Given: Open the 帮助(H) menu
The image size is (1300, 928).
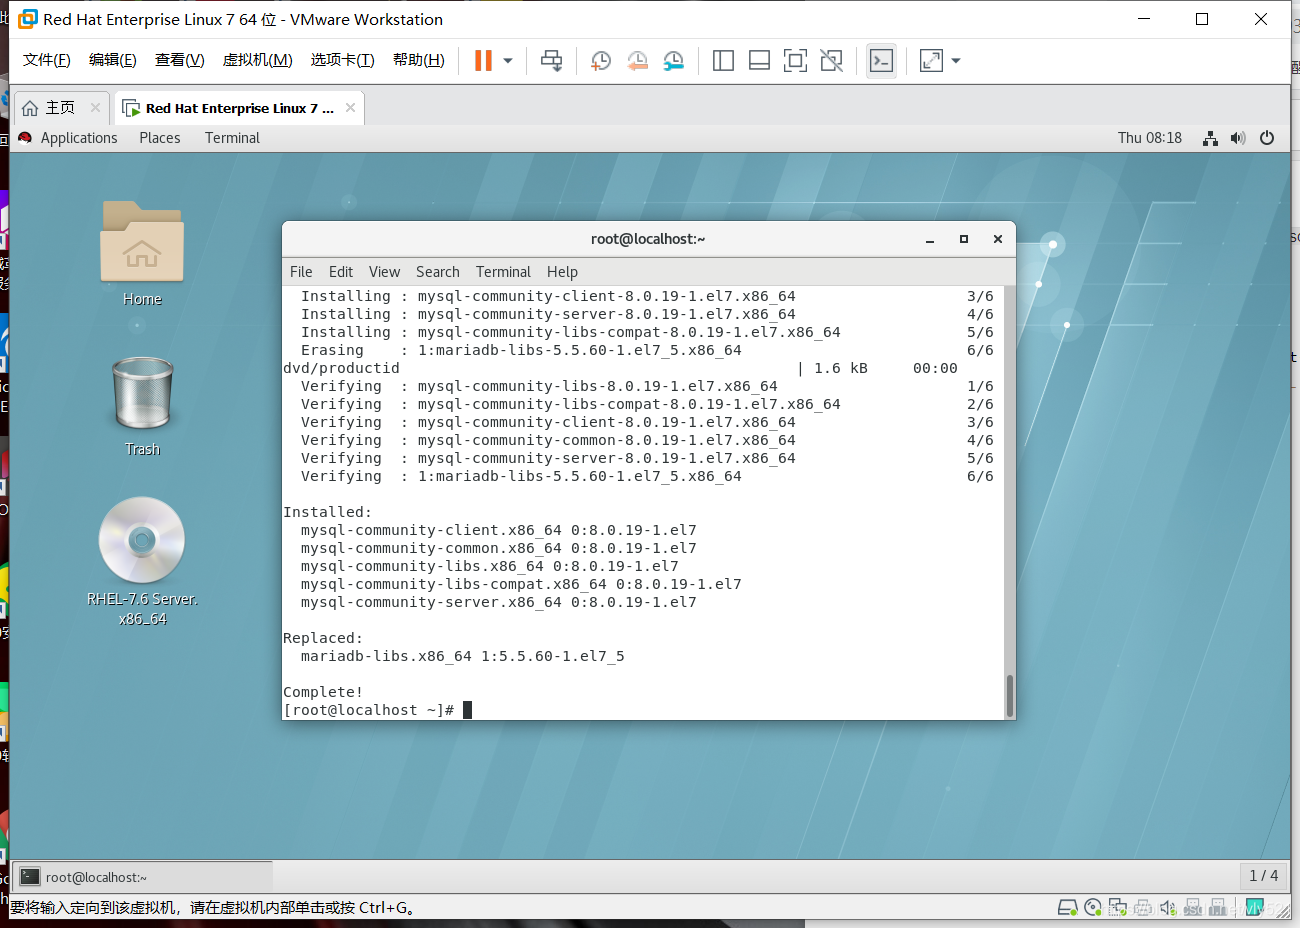Looking at the screenshot, I should 419,60.
